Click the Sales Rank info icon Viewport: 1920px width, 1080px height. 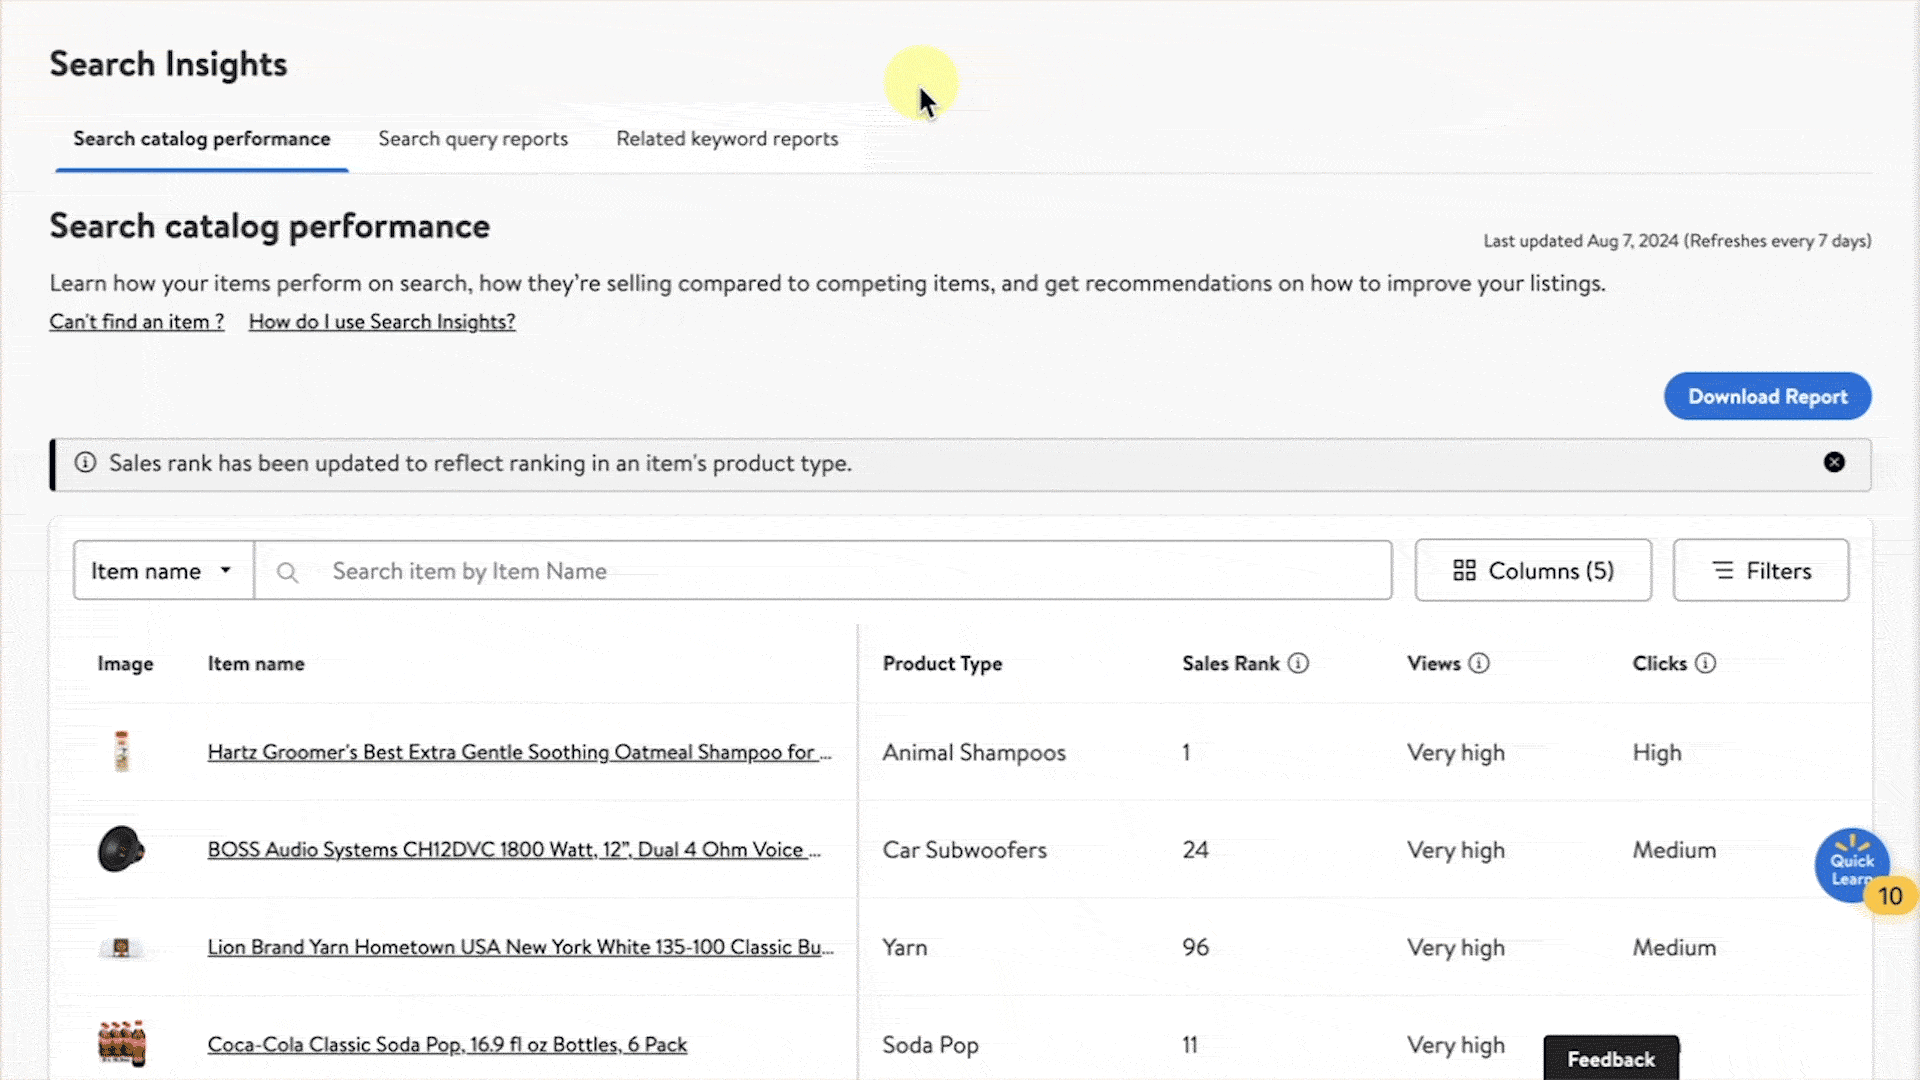tap(1298, 663)
